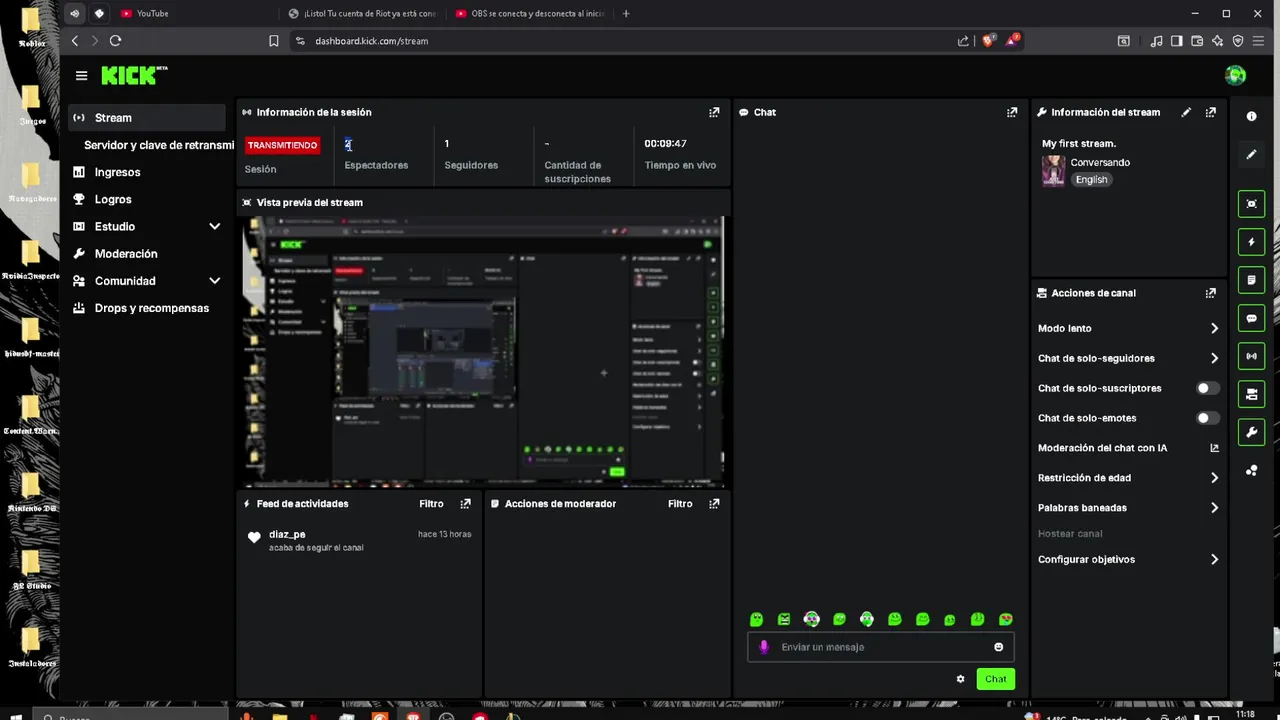Insert the heart-eyes green emote
1280x720 pixels.
(1005, 620)
